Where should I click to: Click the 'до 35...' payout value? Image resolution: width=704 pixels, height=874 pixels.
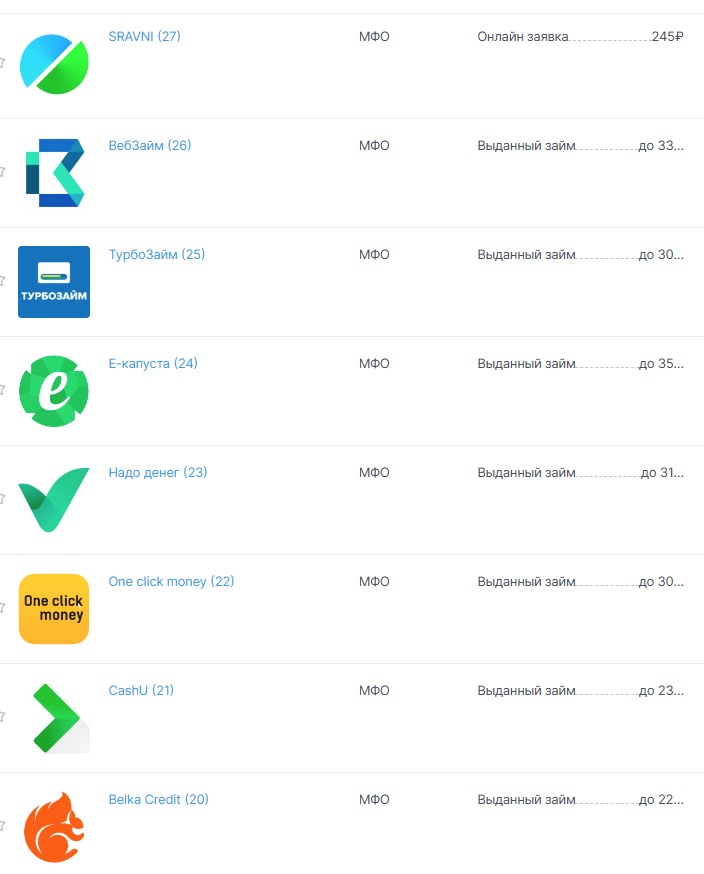[x=661, y=363]
